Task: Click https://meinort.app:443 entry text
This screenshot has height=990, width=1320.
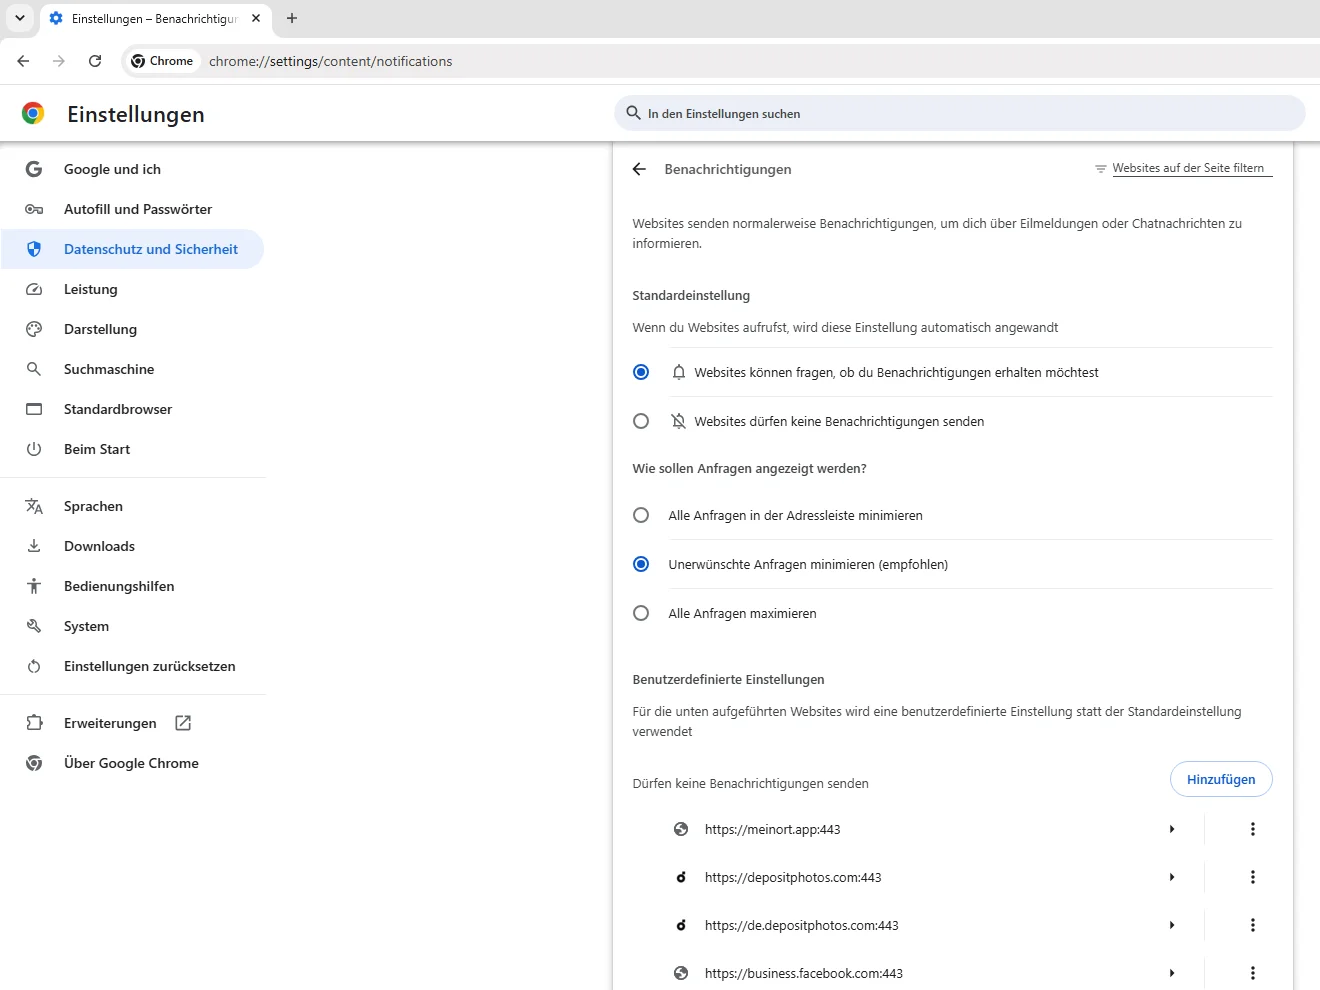Action: pos(772,829)
